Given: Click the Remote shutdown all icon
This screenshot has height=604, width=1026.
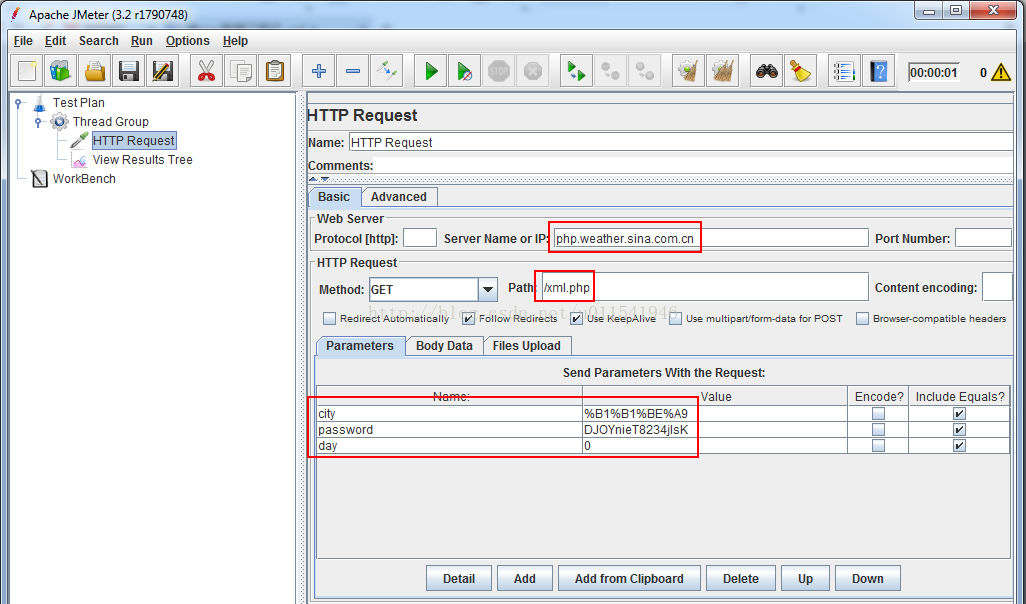Looking at the screenshot, I should [x=645, y=71].
